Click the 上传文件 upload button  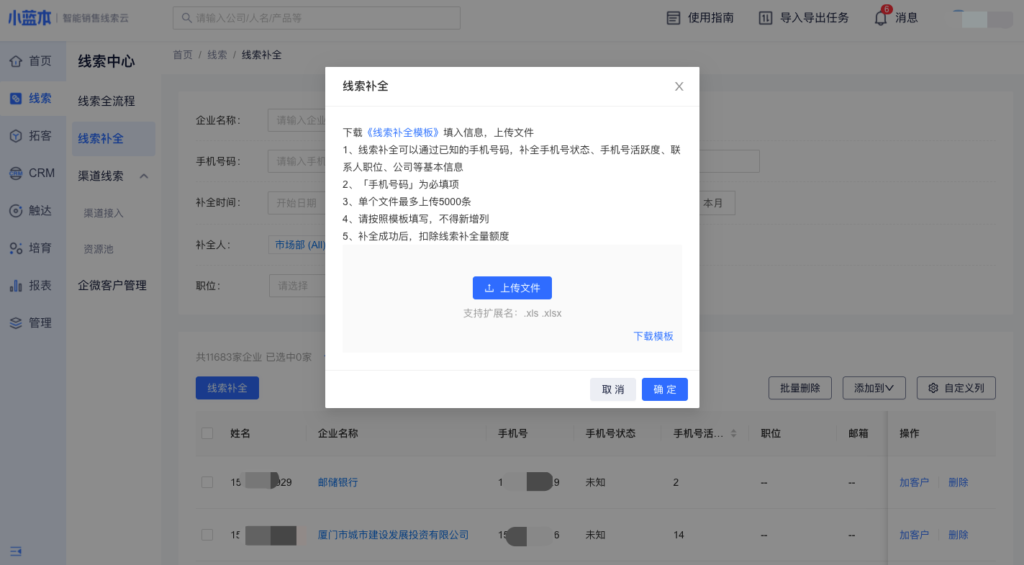pyautogui.click(x=512, y=288)
